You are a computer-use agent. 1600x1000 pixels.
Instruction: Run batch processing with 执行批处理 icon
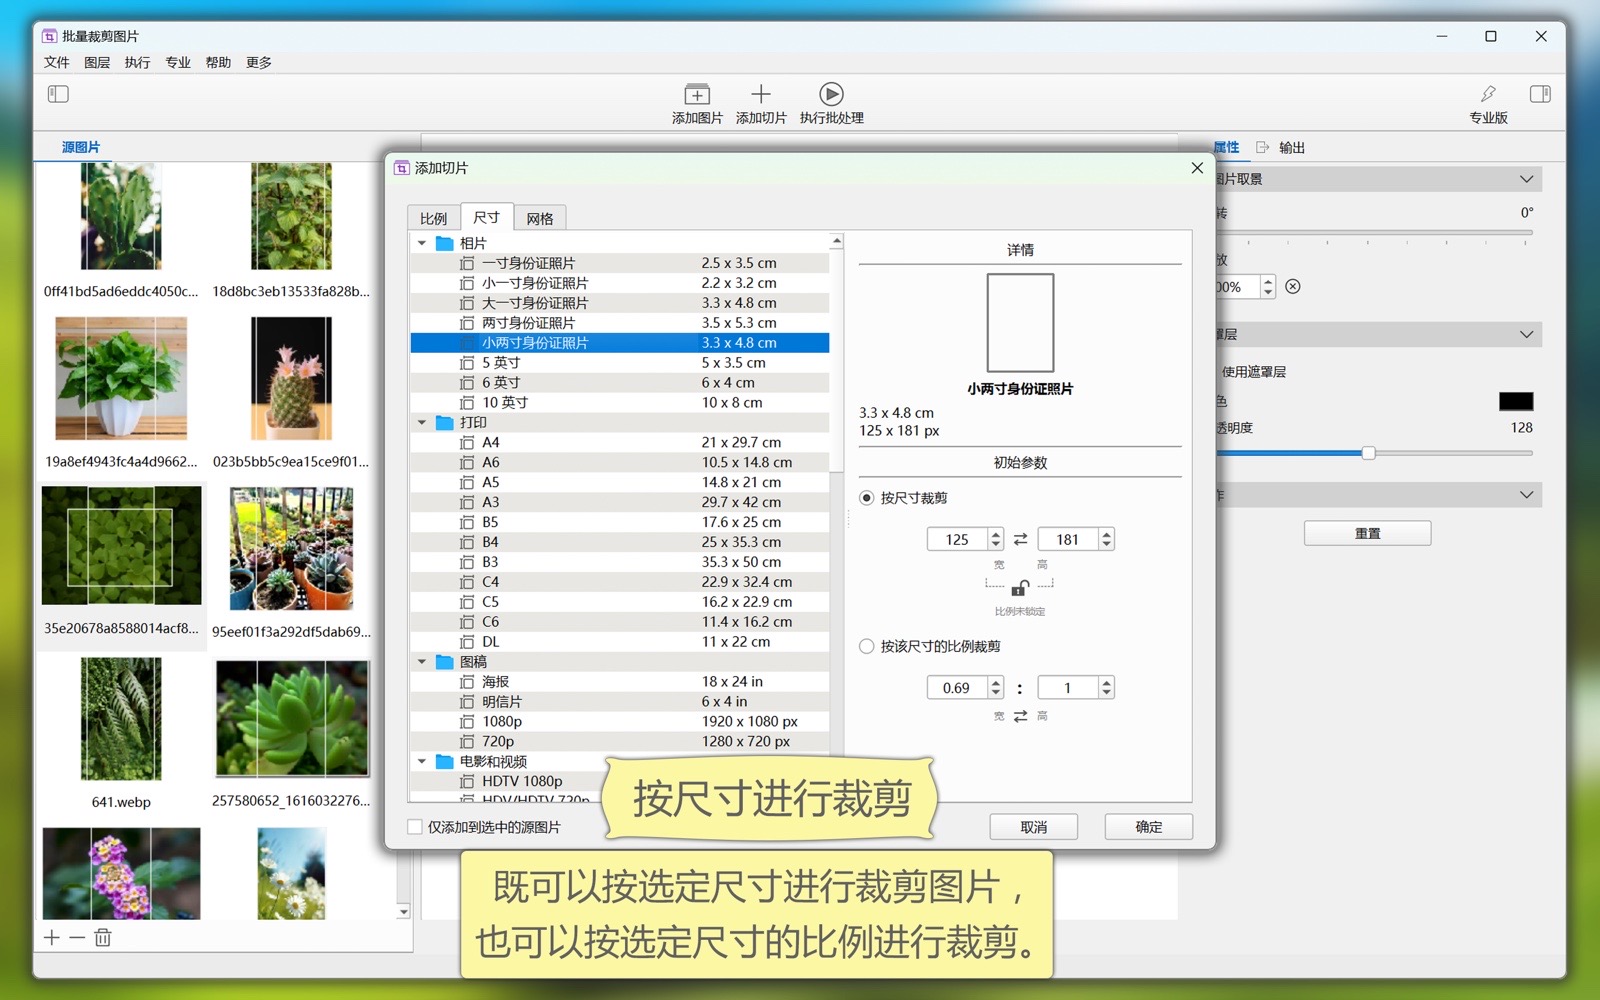coord(831,95)
